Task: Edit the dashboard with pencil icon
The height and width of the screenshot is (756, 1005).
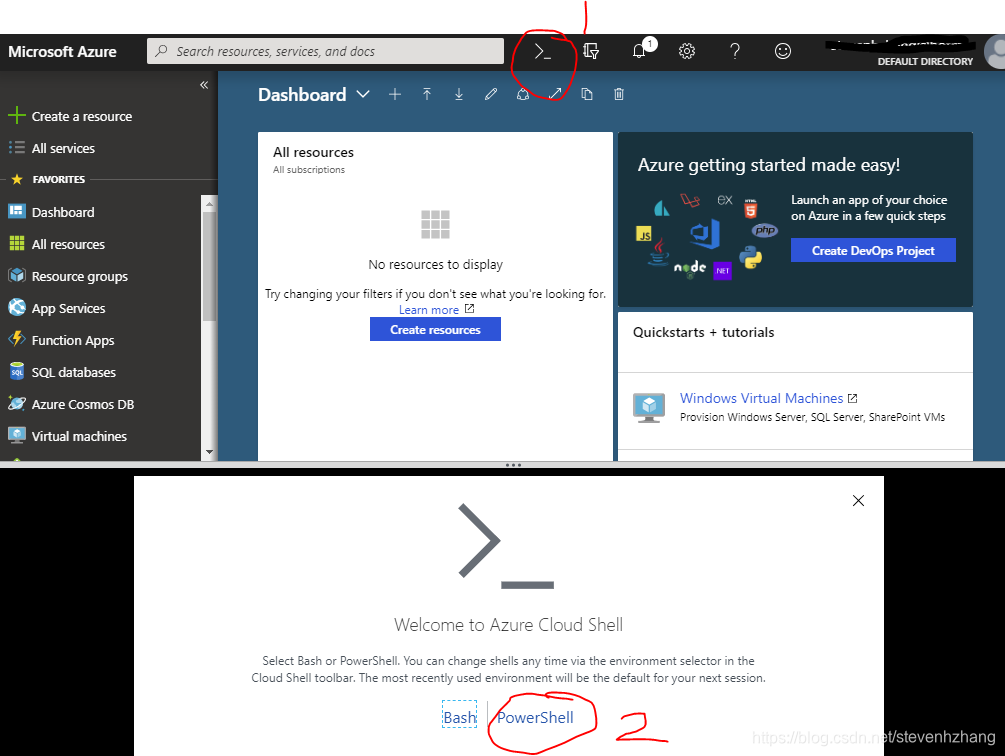Action: coord(491,94)
